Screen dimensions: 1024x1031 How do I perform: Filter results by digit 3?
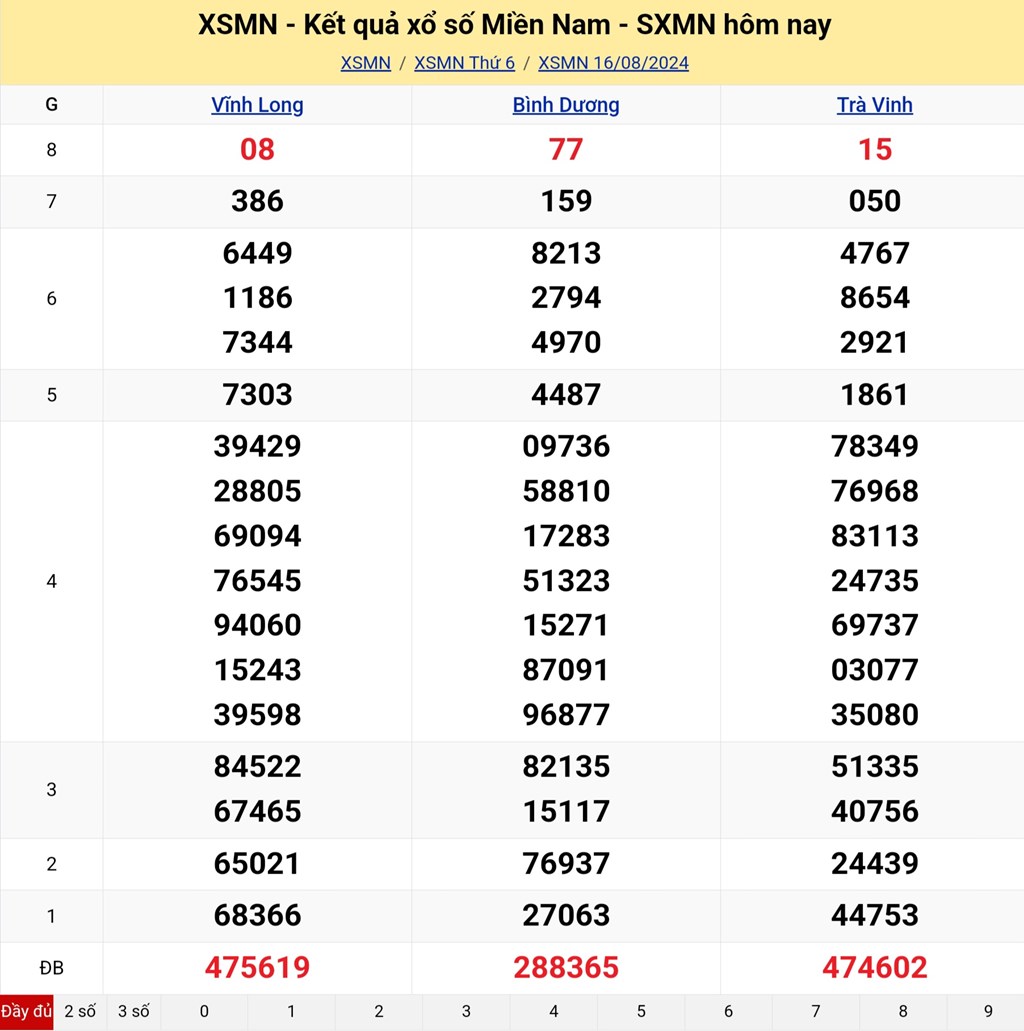(466, 1011)
